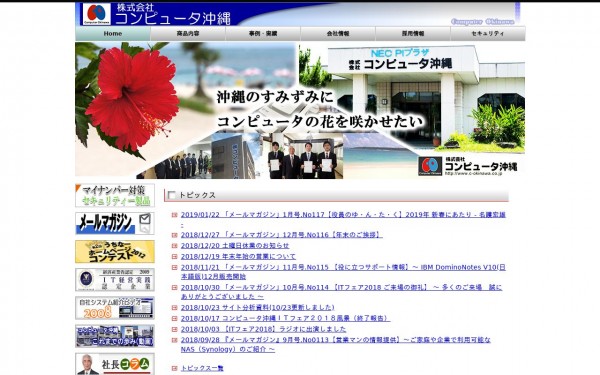Open the 2018/10/03 ラジオに出演しました link
Image resolution: width=600 pixels, height=375 pixels.
(x=264, y=329)
